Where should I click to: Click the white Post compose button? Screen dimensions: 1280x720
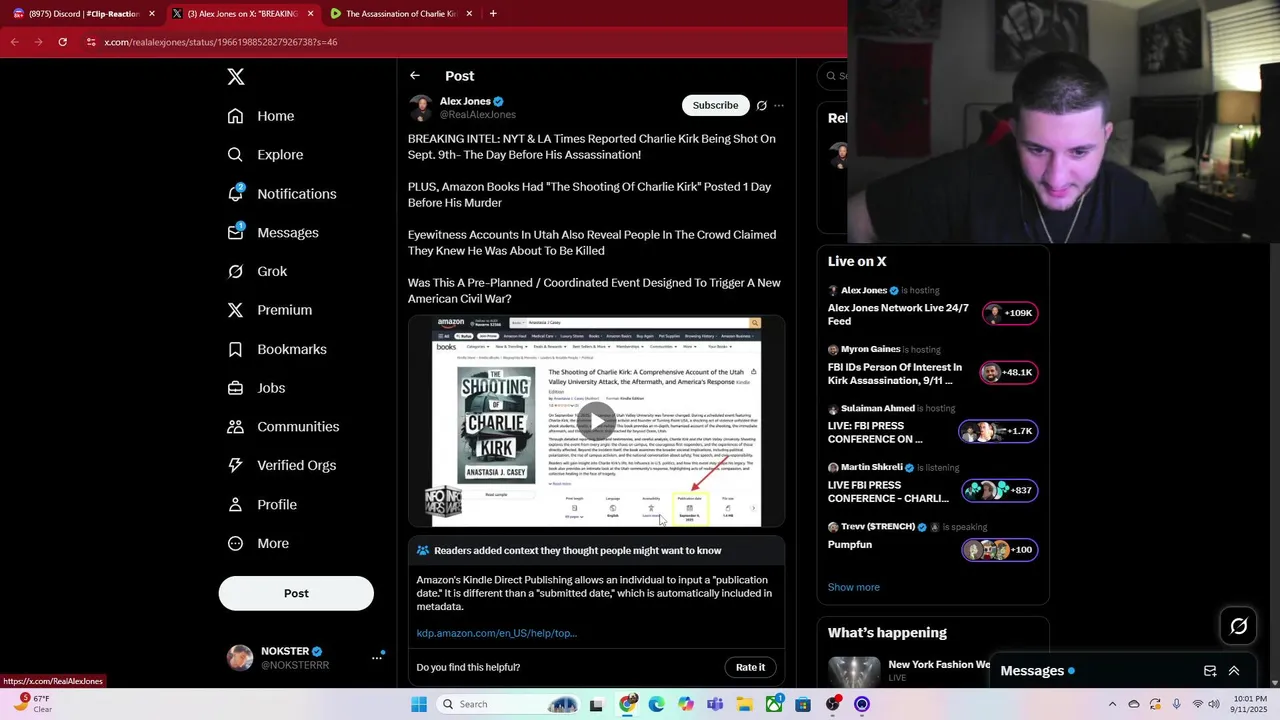point(296,593)
